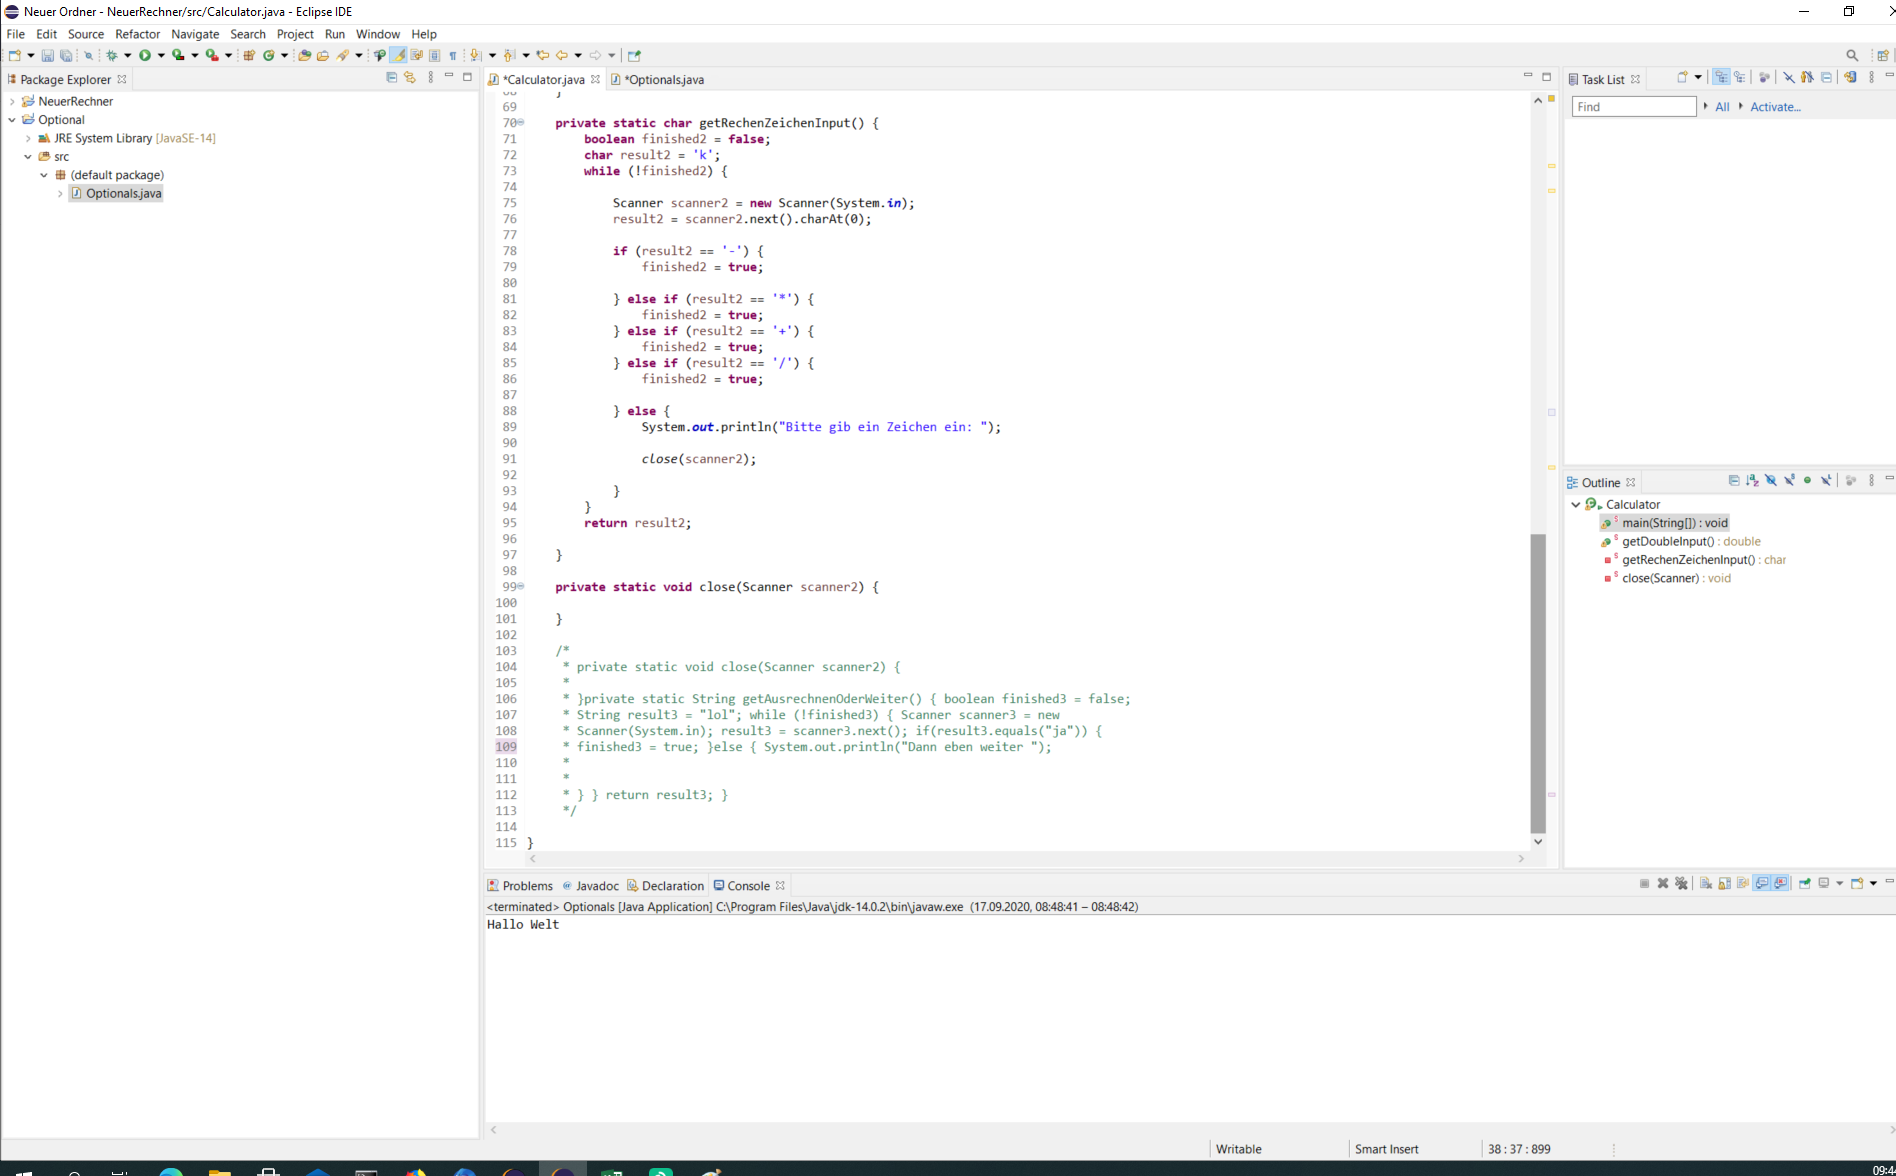Image resolution: width=1896 pixels, height=1176 pixels.
Task: Click the Clear Console icon
Action: coord(1706,884)
